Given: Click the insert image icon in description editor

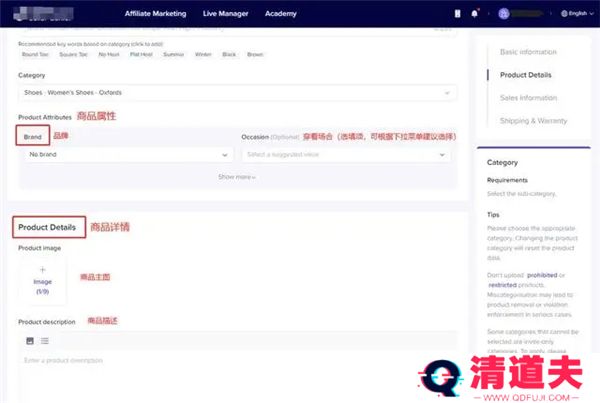Looking at the screenshot, I should click(x=30, y=341).
